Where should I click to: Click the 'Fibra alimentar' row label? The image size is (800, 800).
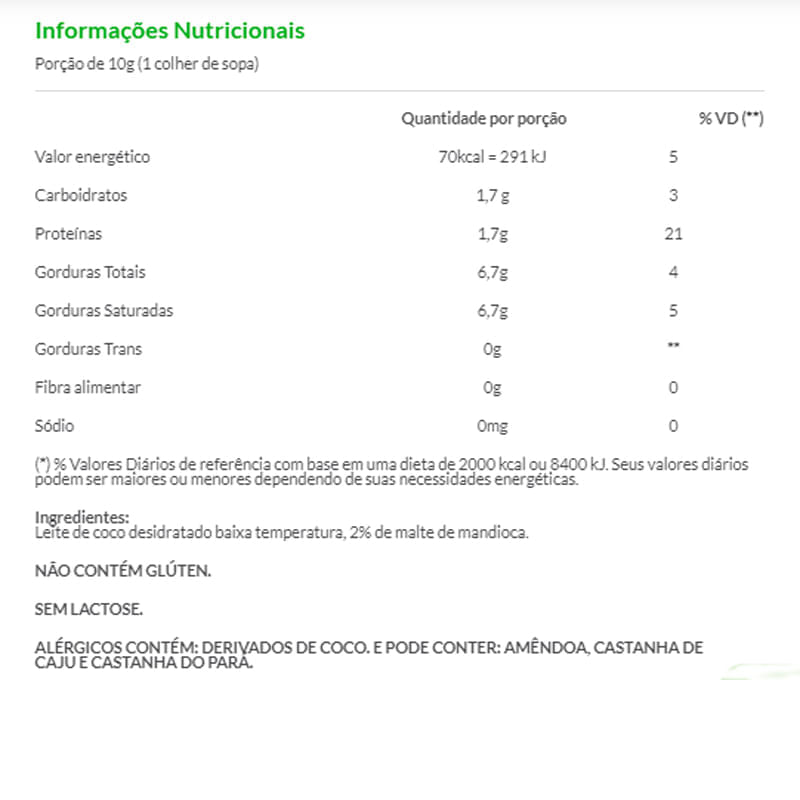[88, 387]
